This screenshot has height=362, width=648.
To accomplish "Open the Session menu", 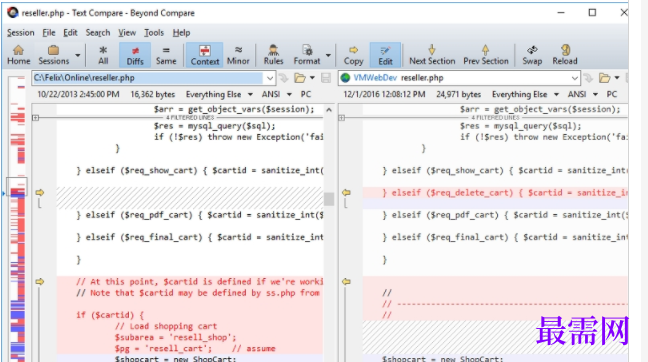I will (20, 33).
